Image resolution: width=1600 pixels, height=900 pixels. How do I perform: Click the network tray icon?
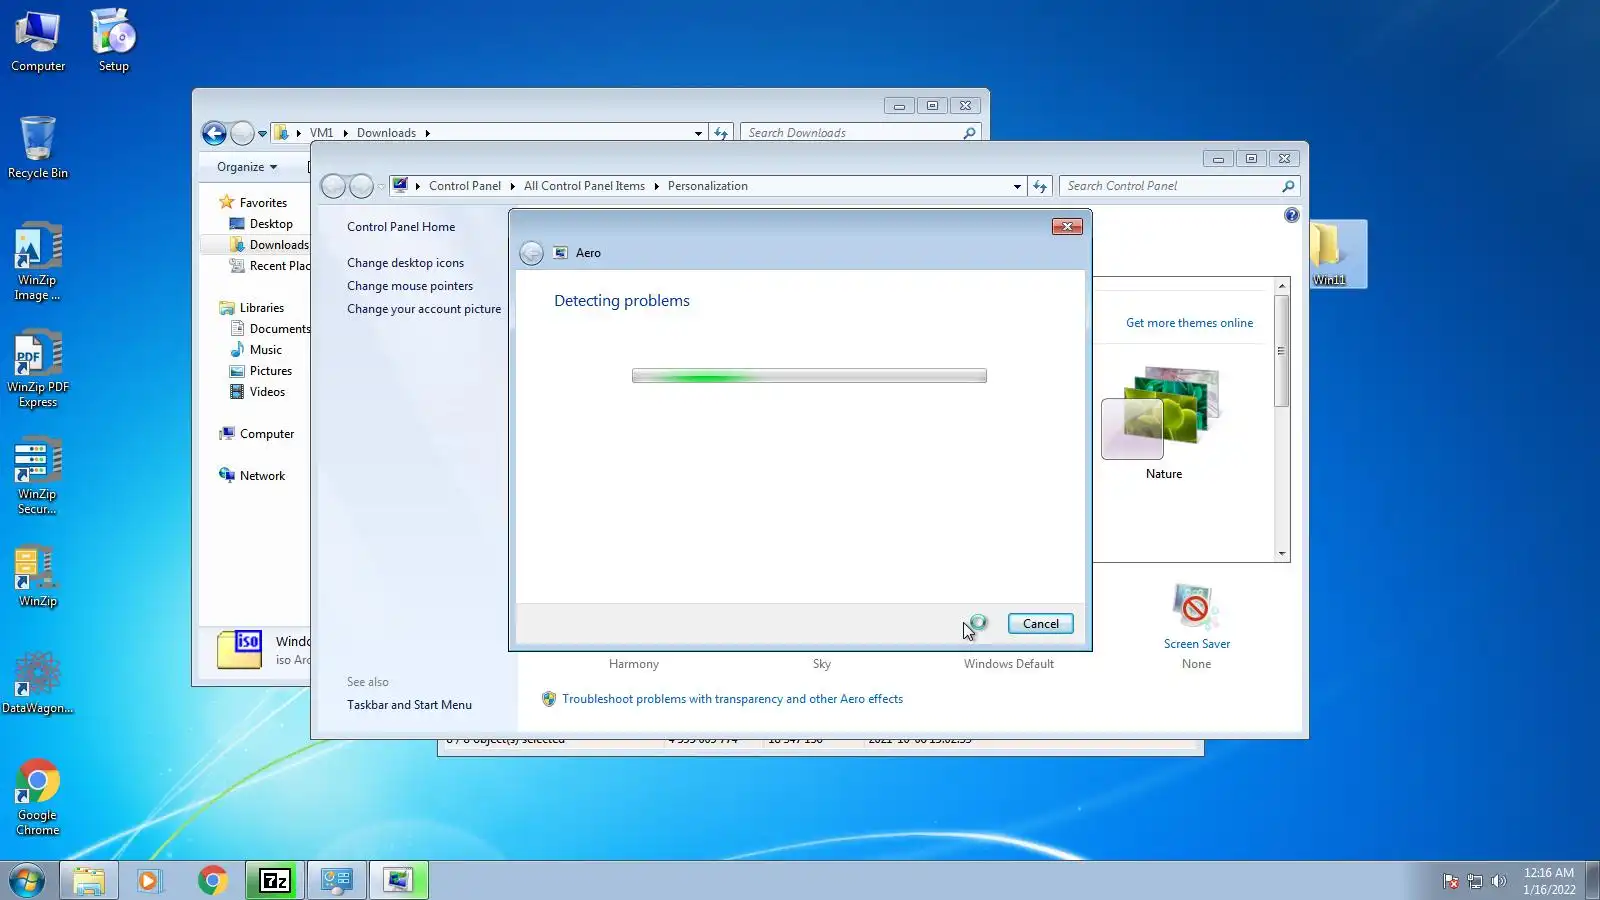point(1475,881)
